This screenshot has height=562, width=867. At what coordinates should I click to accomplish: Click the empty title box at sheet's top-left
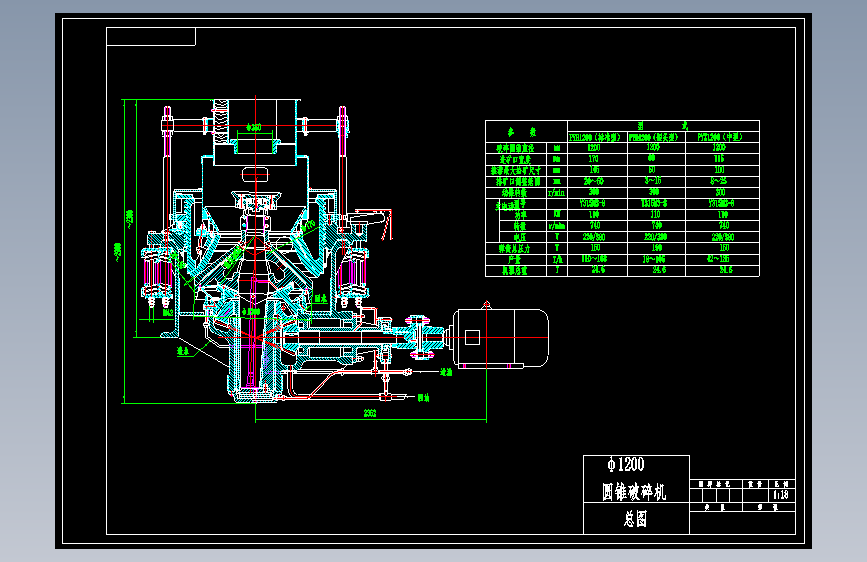pos(151,37)
